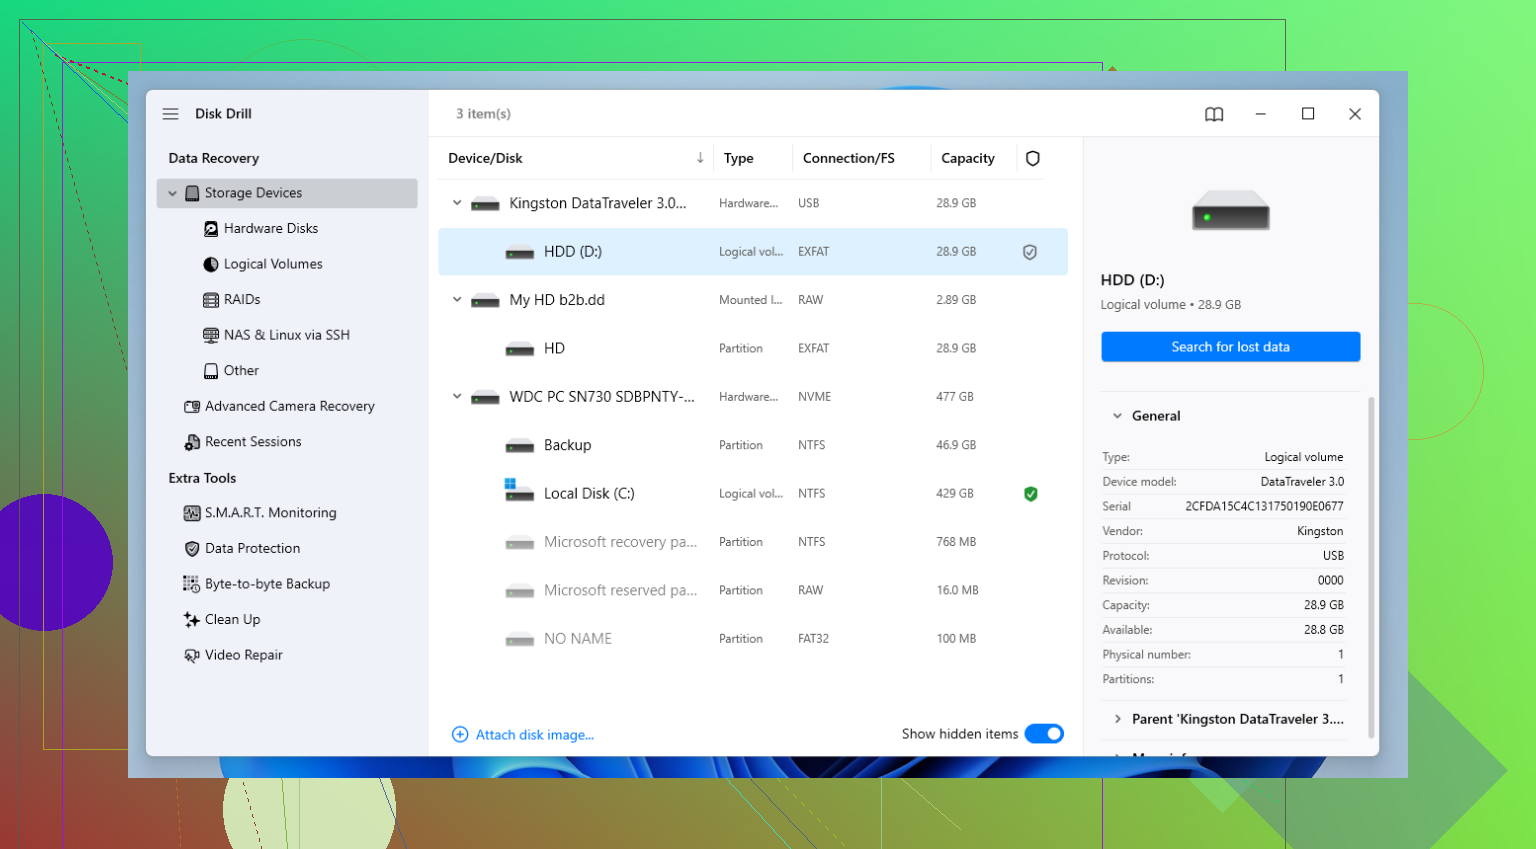Open the hamburger menu beside Disk Drill
This screenshot has height=849, width=1536.
(x=171, y=114)
